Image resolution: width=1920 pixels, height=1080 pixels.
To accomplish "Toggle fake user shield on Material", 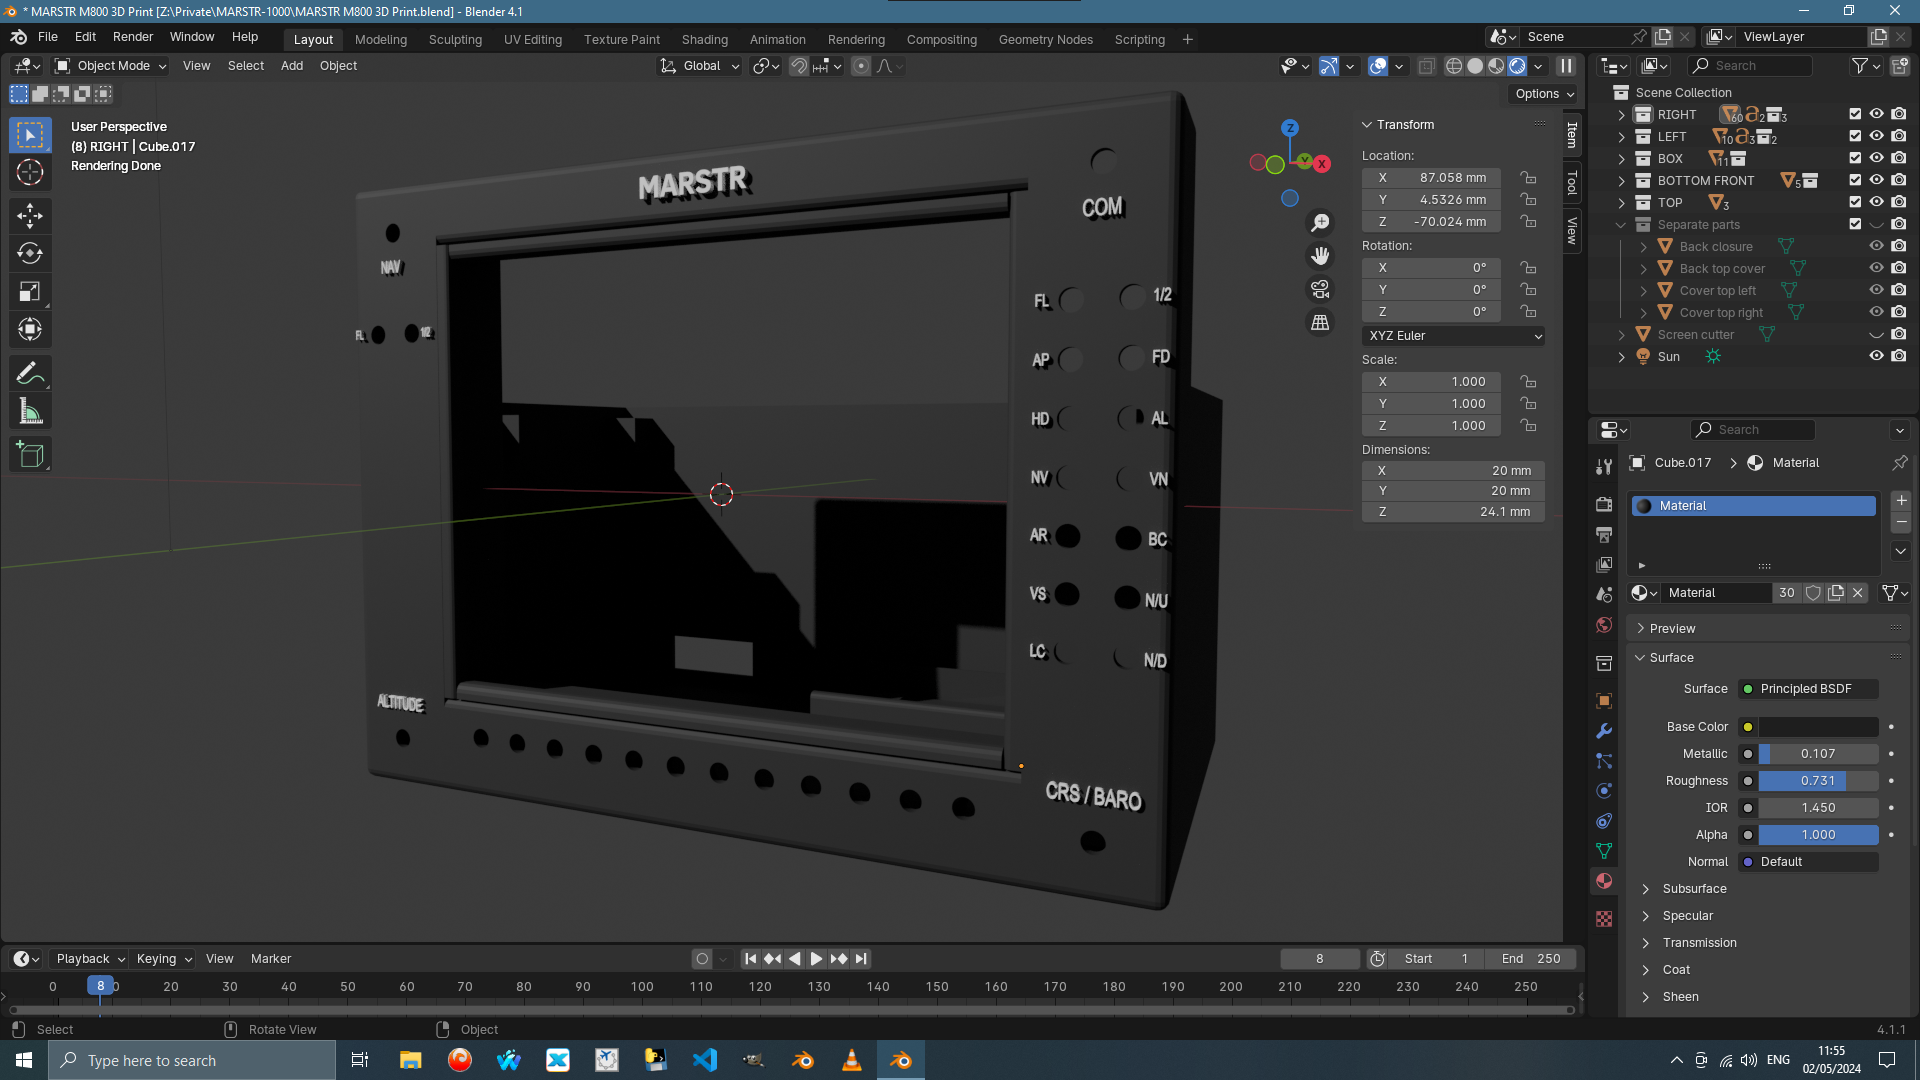I will click(x=1813, y=593).
